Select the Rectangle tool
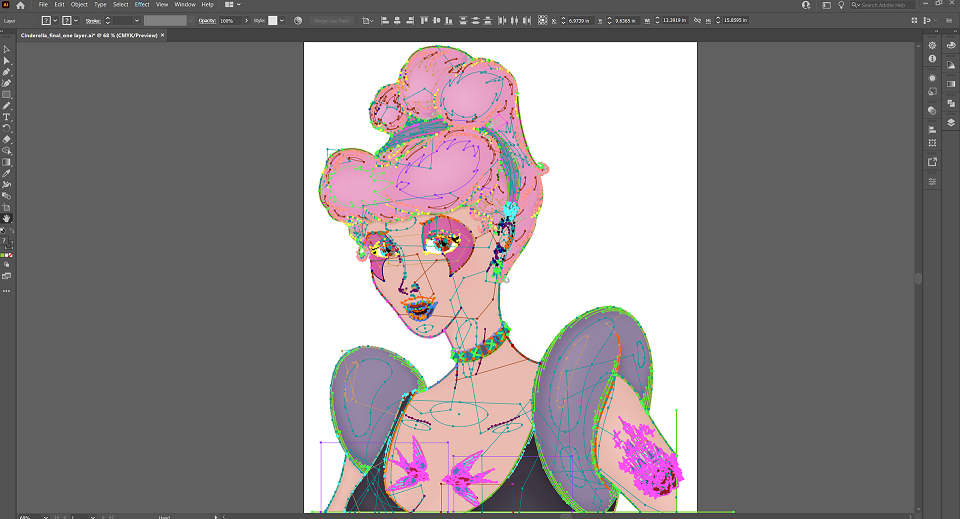 click(7, 95)
